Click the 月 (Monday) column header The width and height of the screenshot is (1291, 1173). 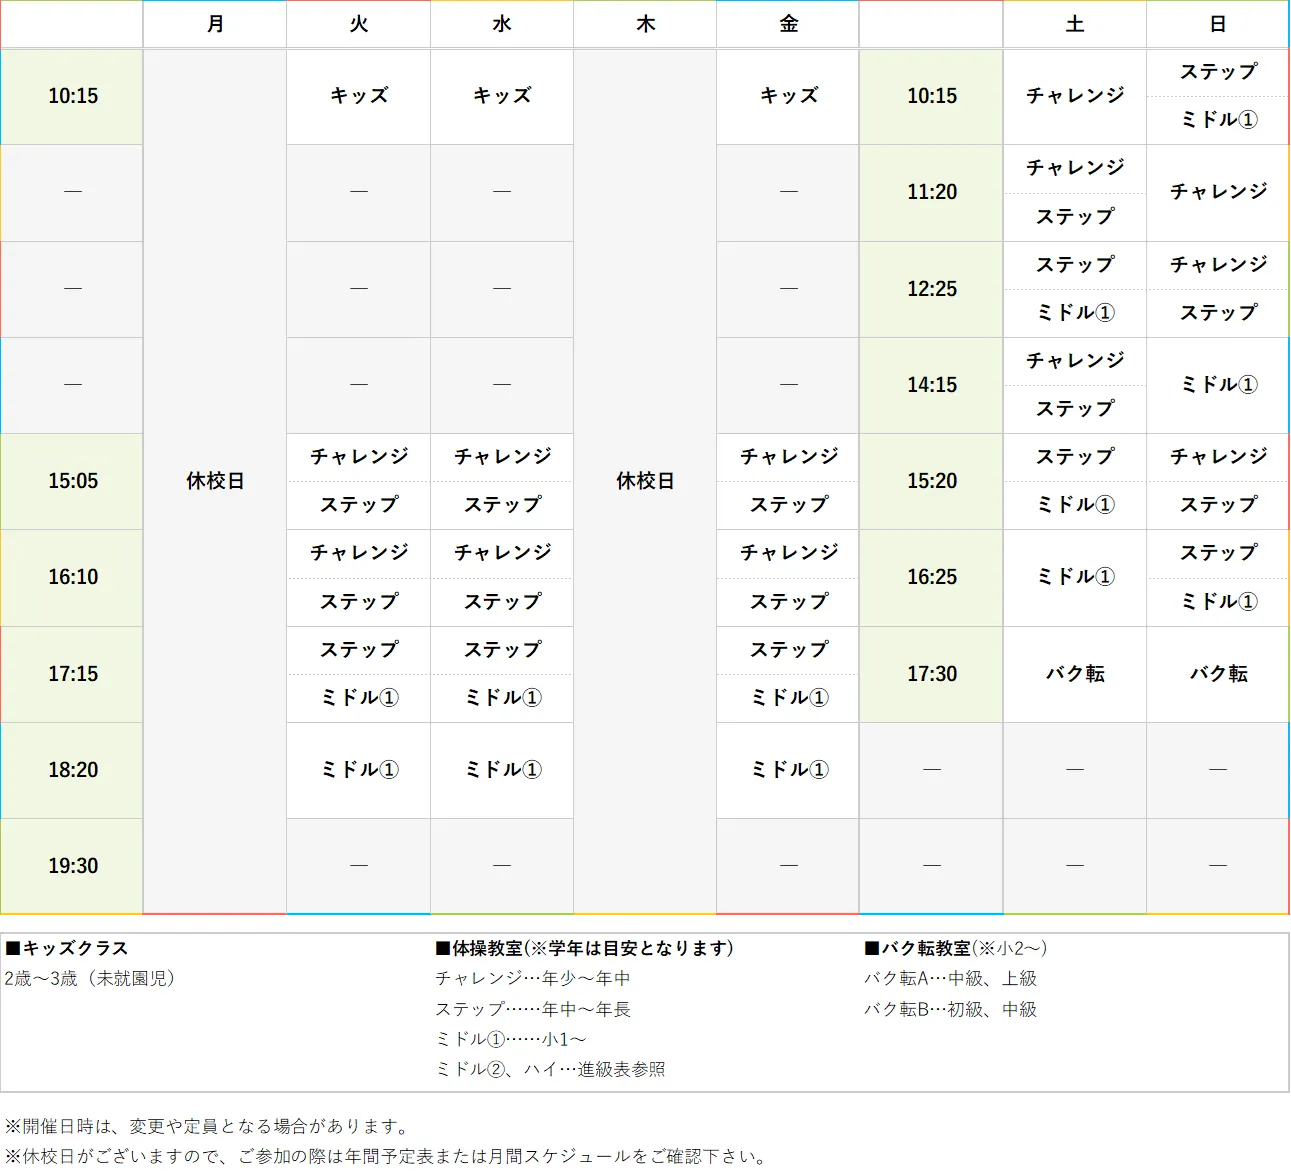(215, 24)
